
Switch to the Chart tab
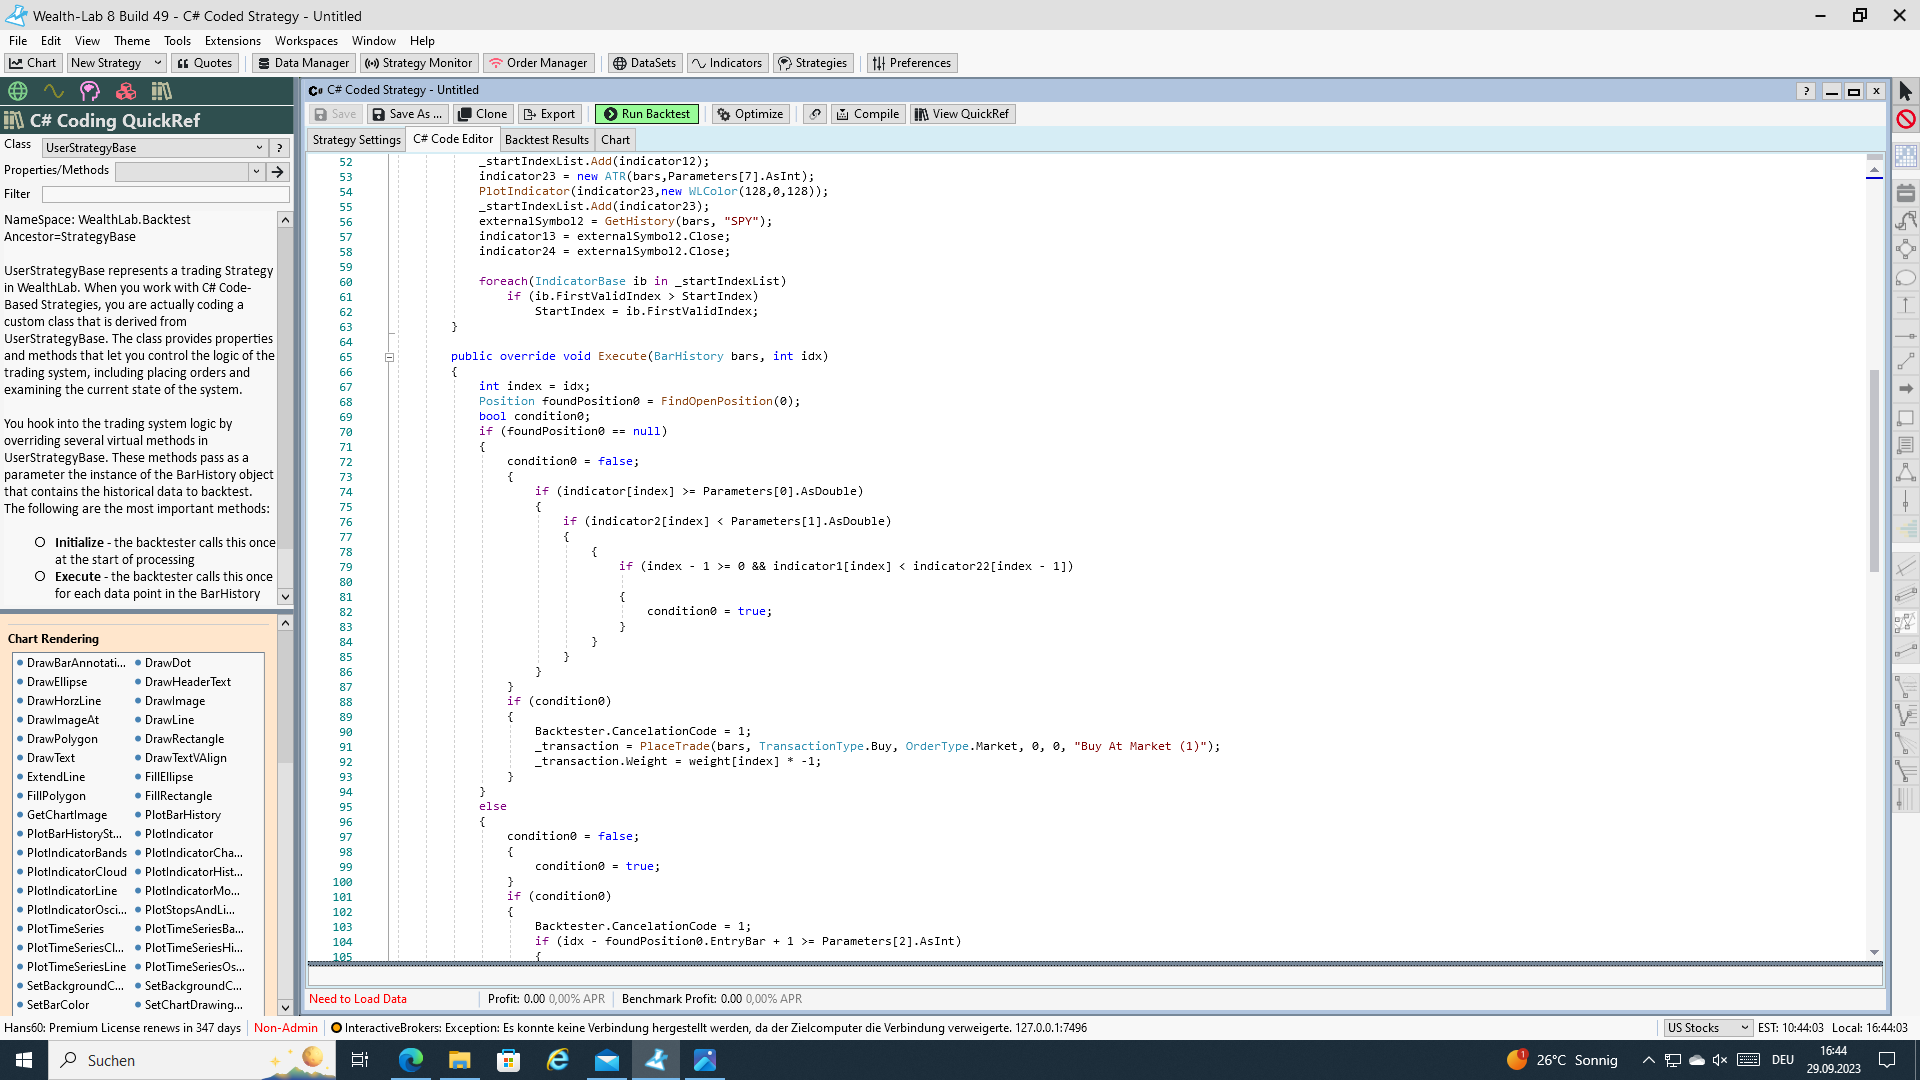(615, 140)
